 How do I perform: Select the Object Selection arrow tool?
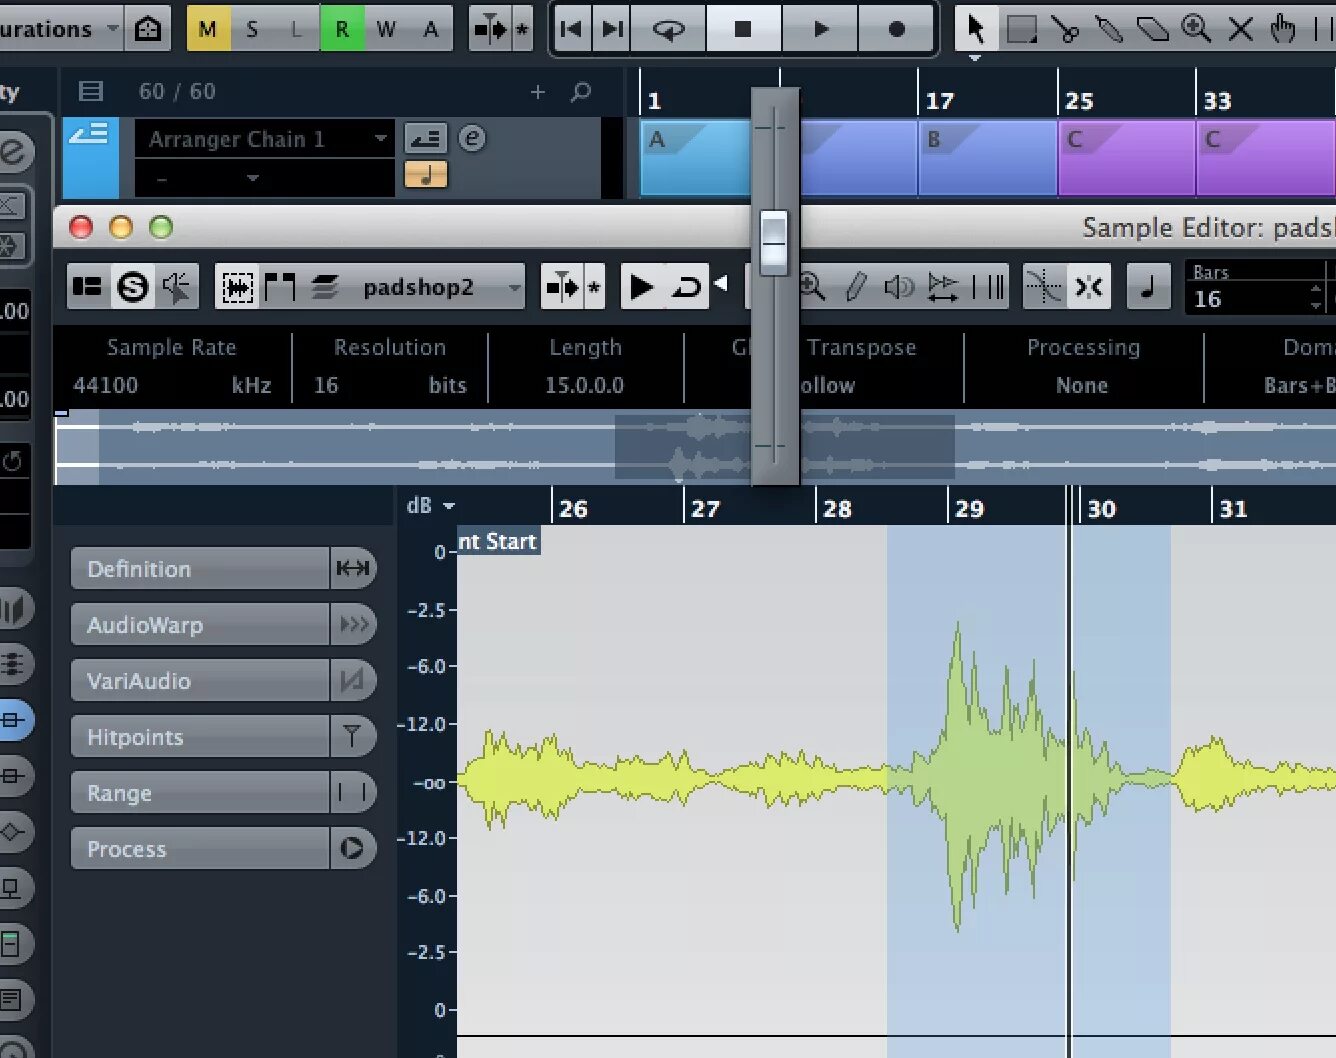coord(976,29)
